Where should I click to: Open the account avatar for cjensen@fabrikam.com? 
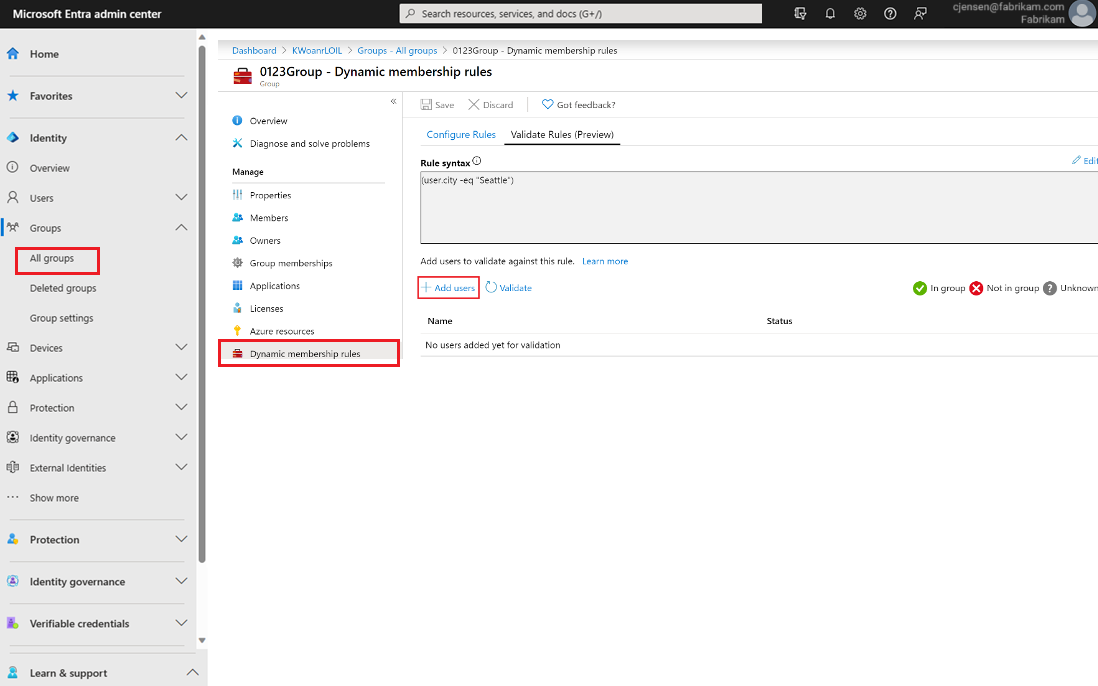pyautogui.click(x=1083, y=13)
